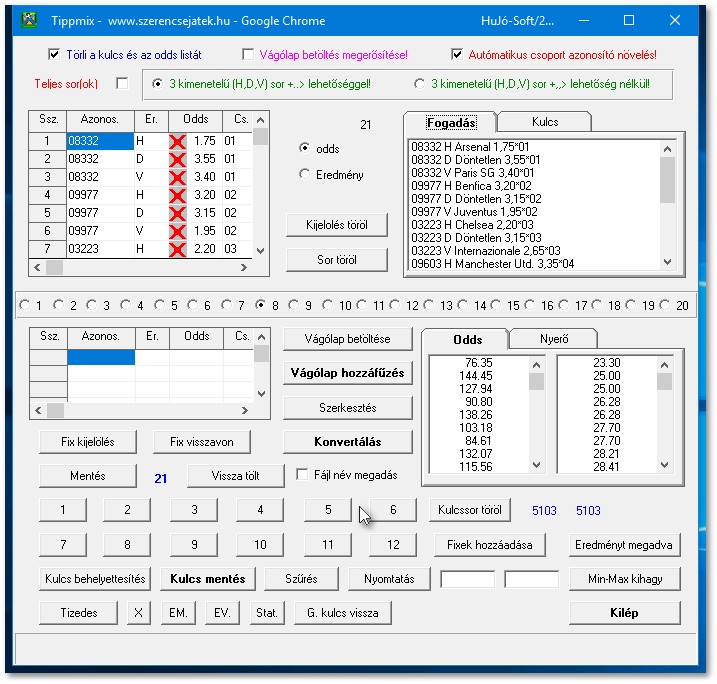This screenshot has width=717, height=684.
Task: Click down arrow of top table scrollbar
Action: (x=261, y=251)
